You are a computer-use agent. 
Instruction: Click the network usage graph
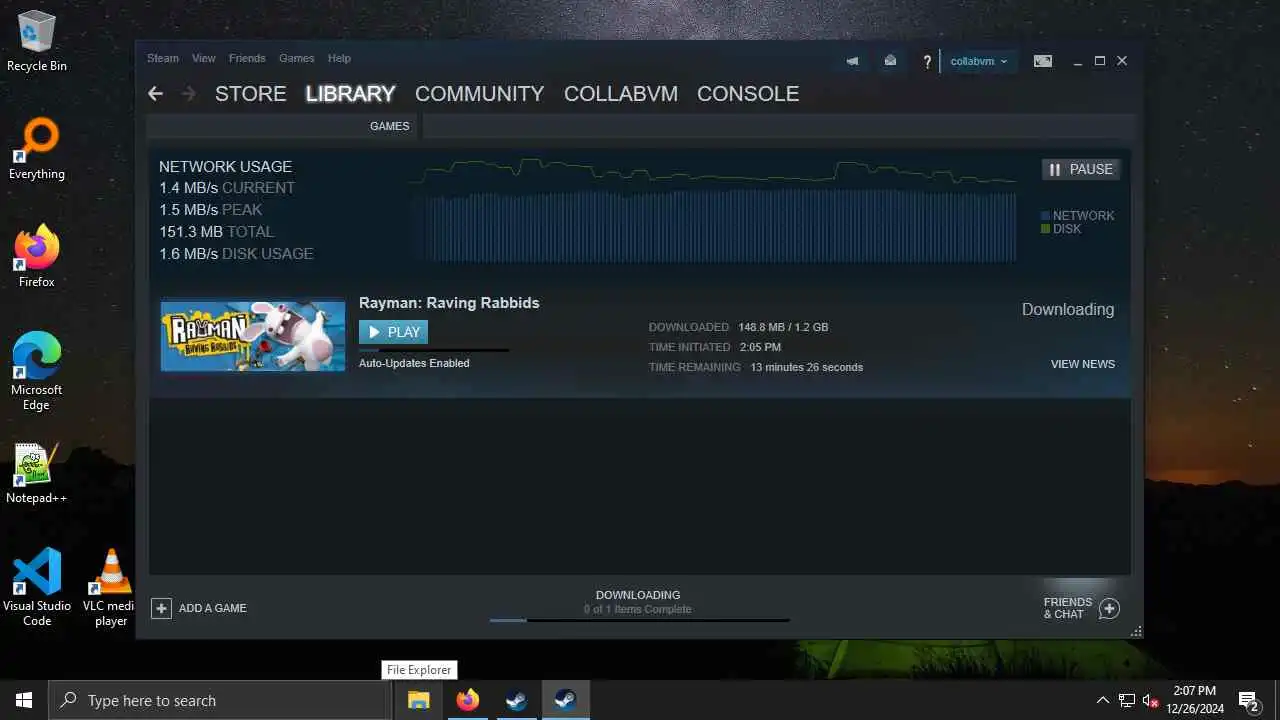pyautogui.click(x=713, y=210)
